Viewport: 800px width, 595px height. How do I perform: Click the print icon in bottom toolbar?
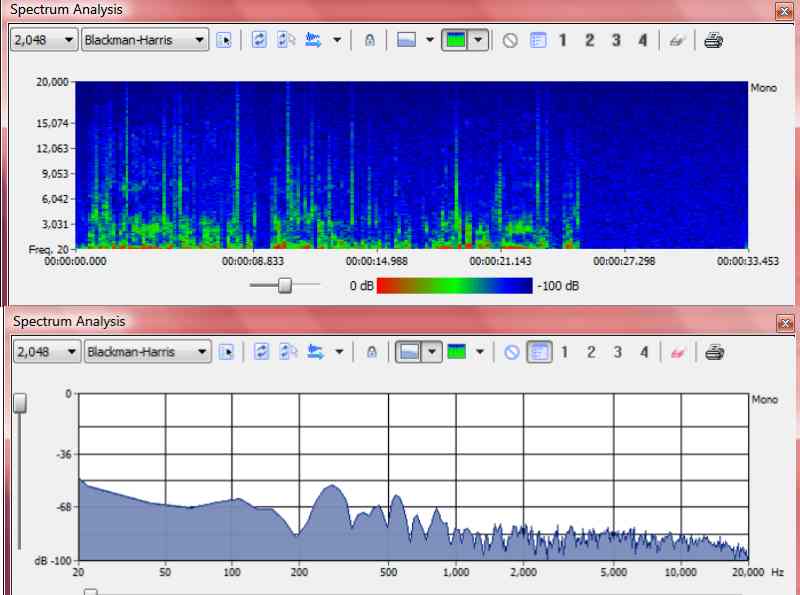coord(713,352)
